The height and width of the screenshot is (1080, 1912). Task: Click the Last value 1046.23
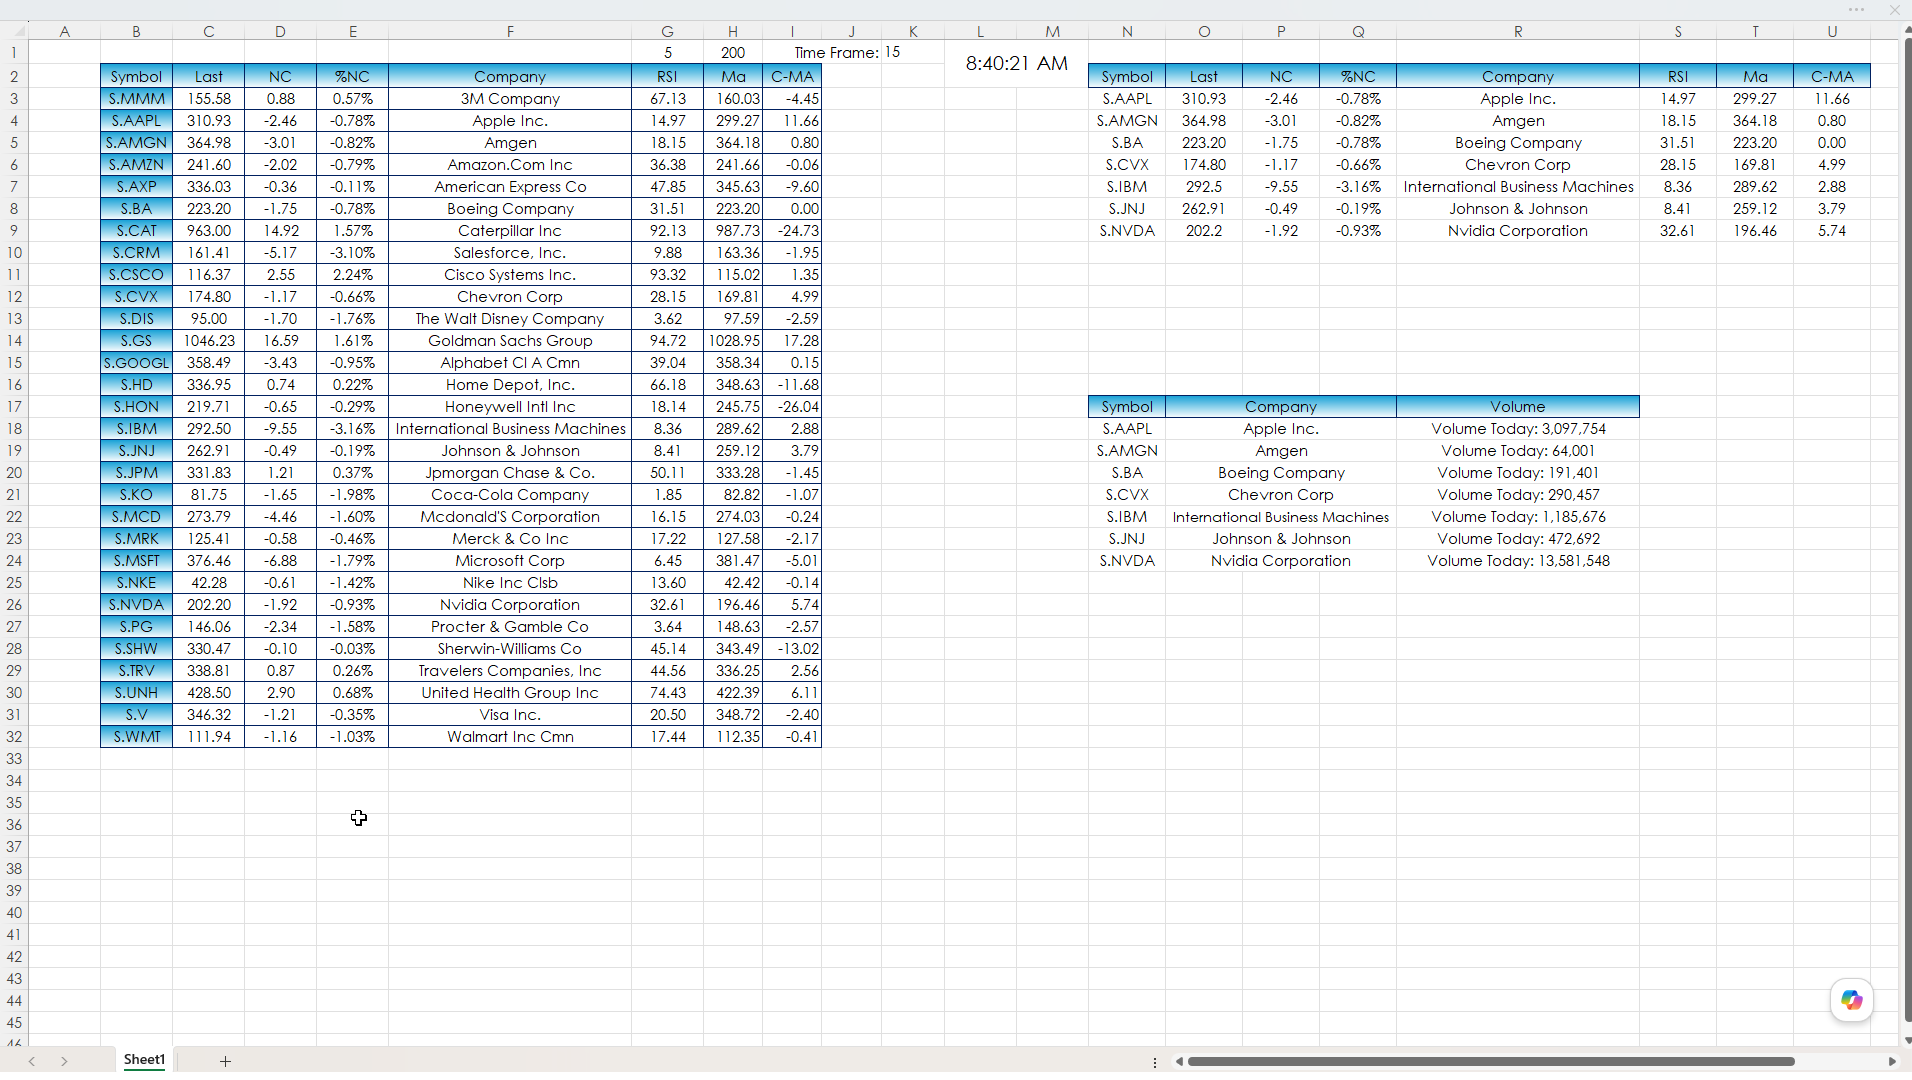(209, 341)
